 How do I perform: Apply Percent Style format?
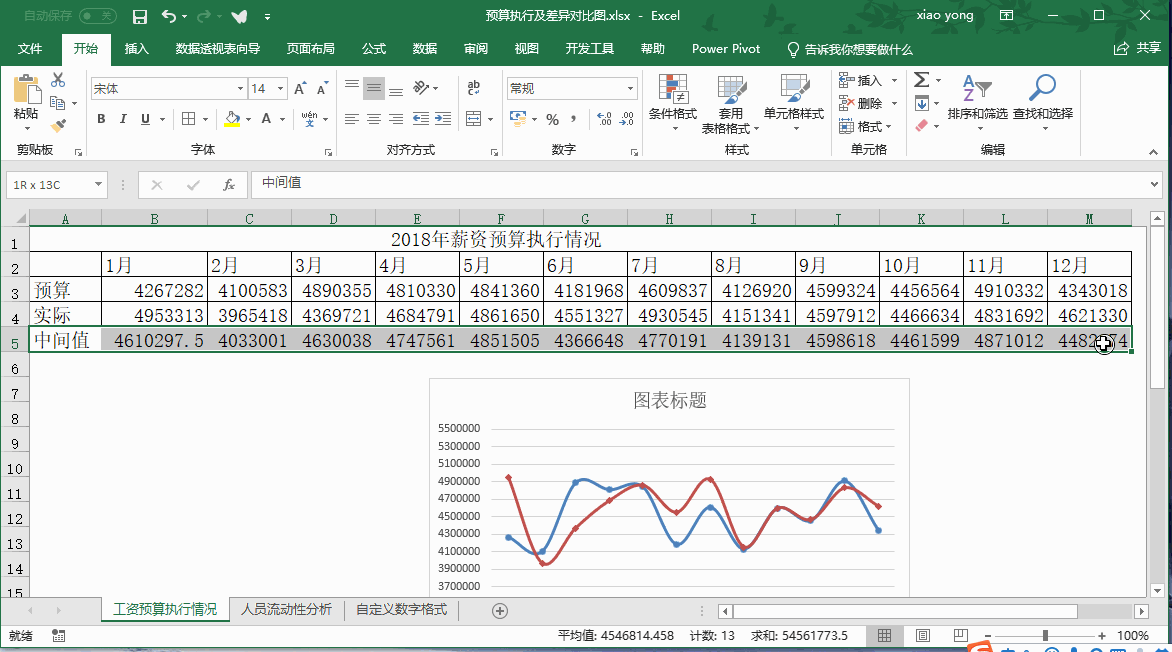point(552,119)
